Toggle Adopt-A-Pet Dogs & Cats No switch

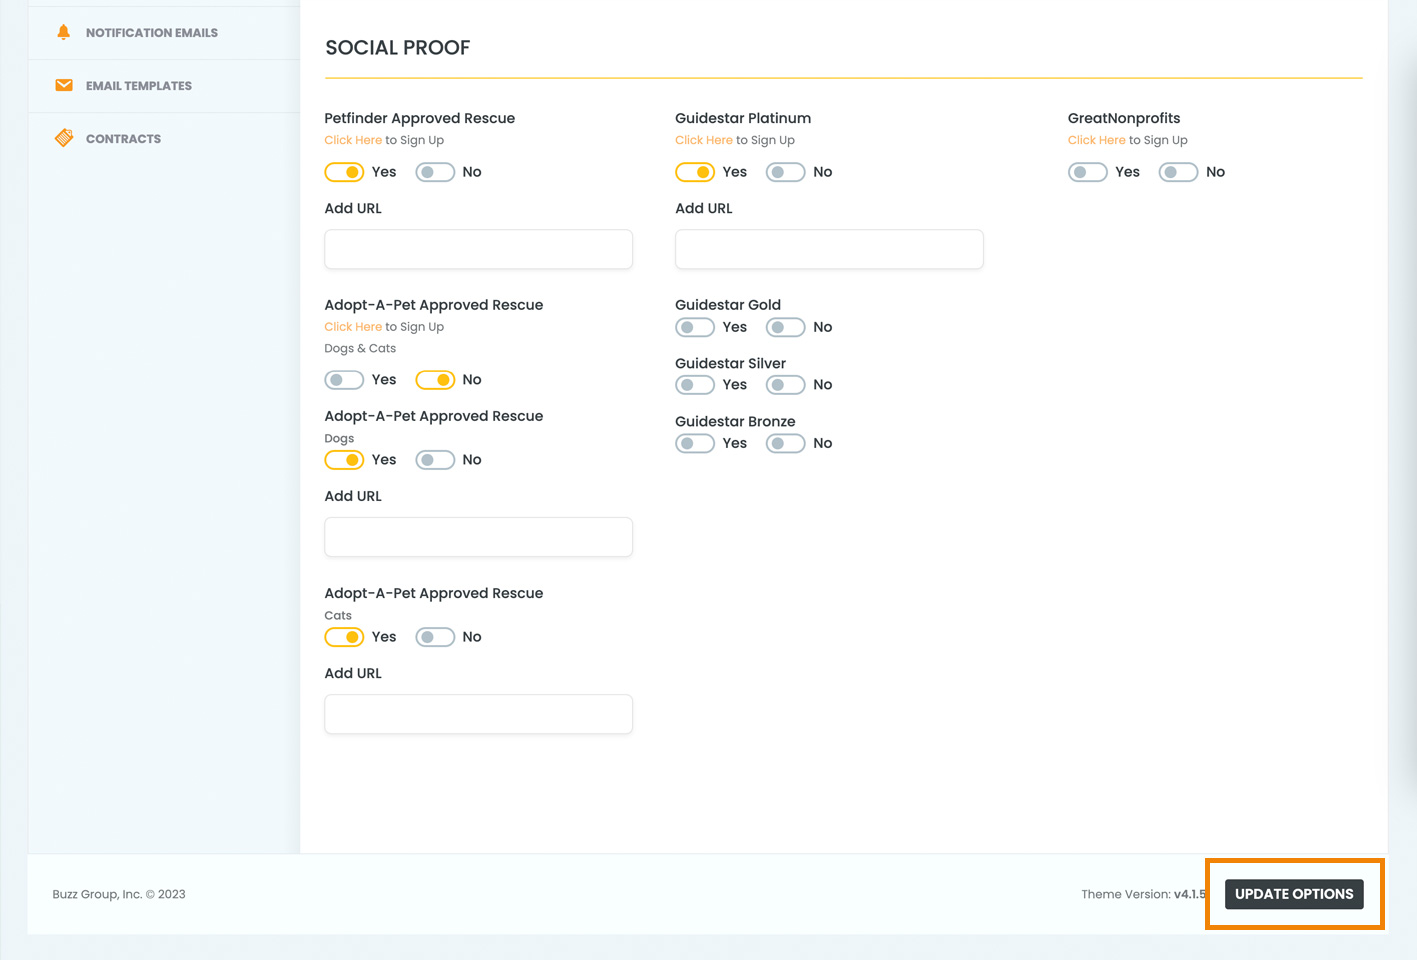pyautogui.click(x=435, y=380)
